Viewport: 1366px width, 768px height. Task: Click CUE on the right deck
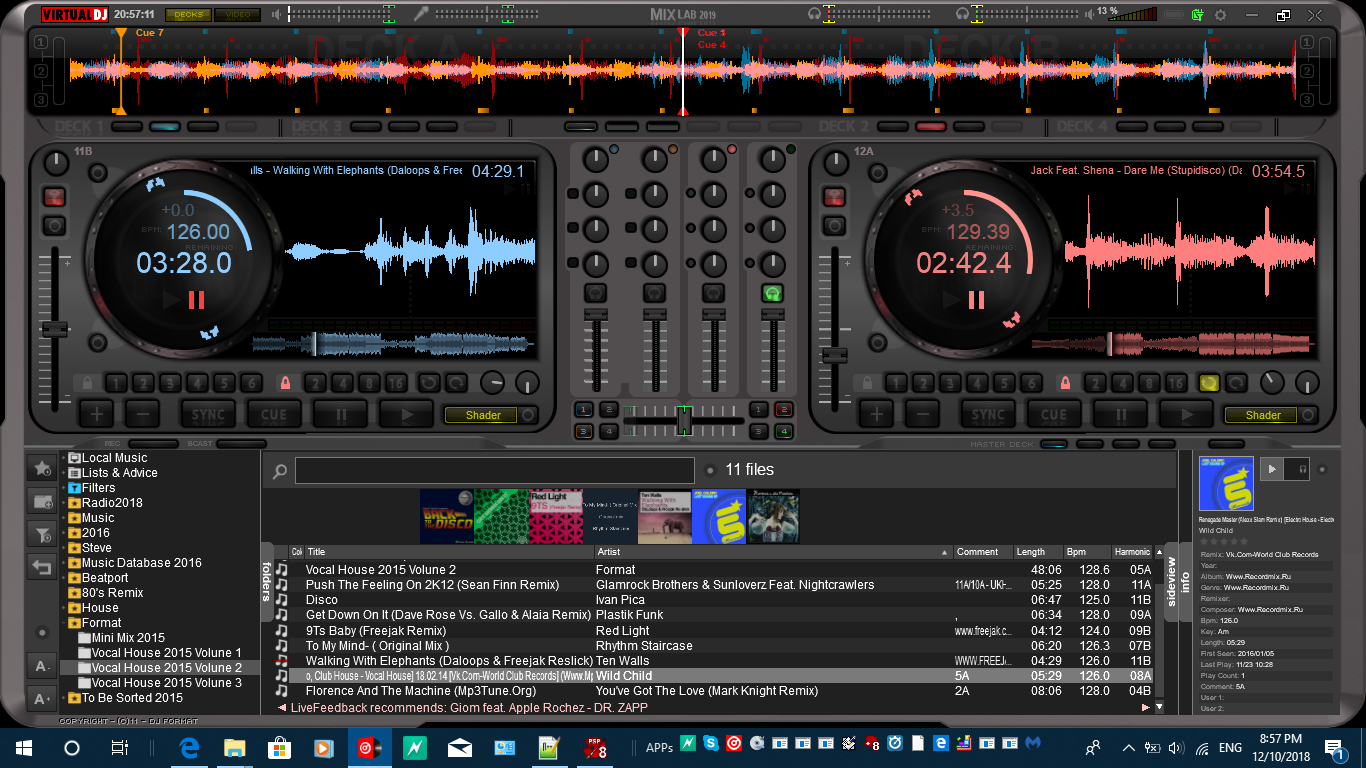pyautogui.click(x=1054, y=414)
